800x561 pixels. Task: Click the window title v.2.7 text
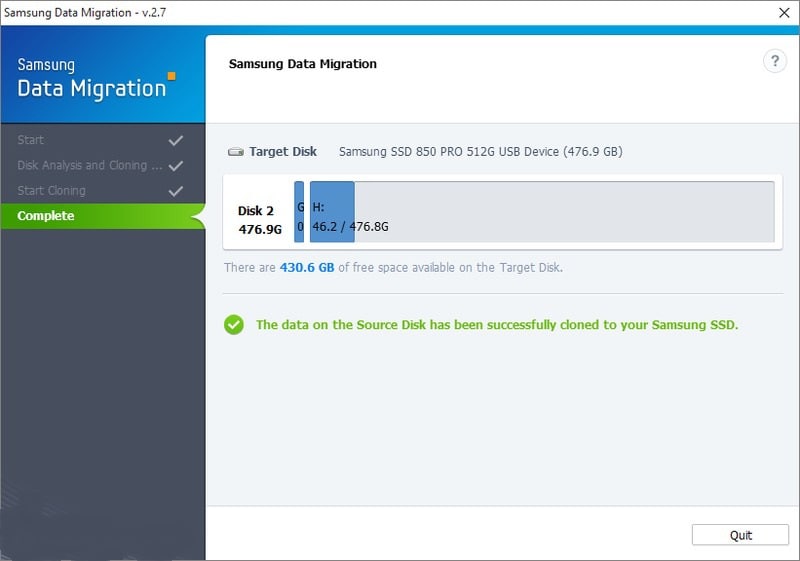85,12
